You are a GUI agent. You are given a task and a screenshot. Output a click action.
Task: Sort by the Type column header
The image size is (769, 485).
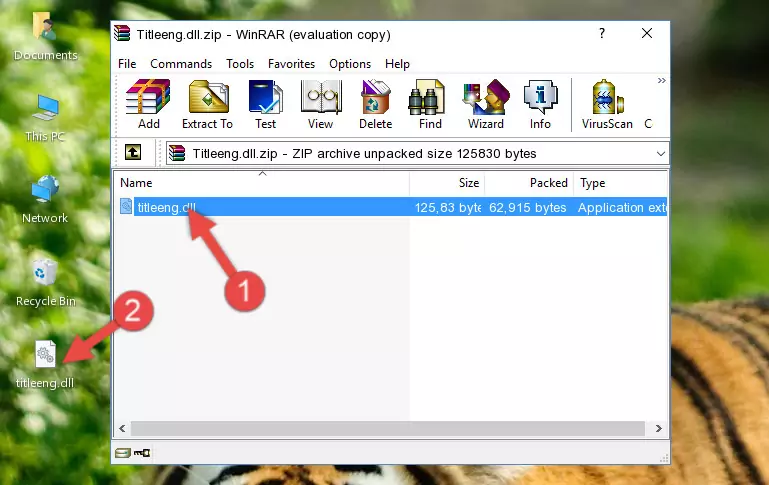pyautogui.click(x=620, y=183)
